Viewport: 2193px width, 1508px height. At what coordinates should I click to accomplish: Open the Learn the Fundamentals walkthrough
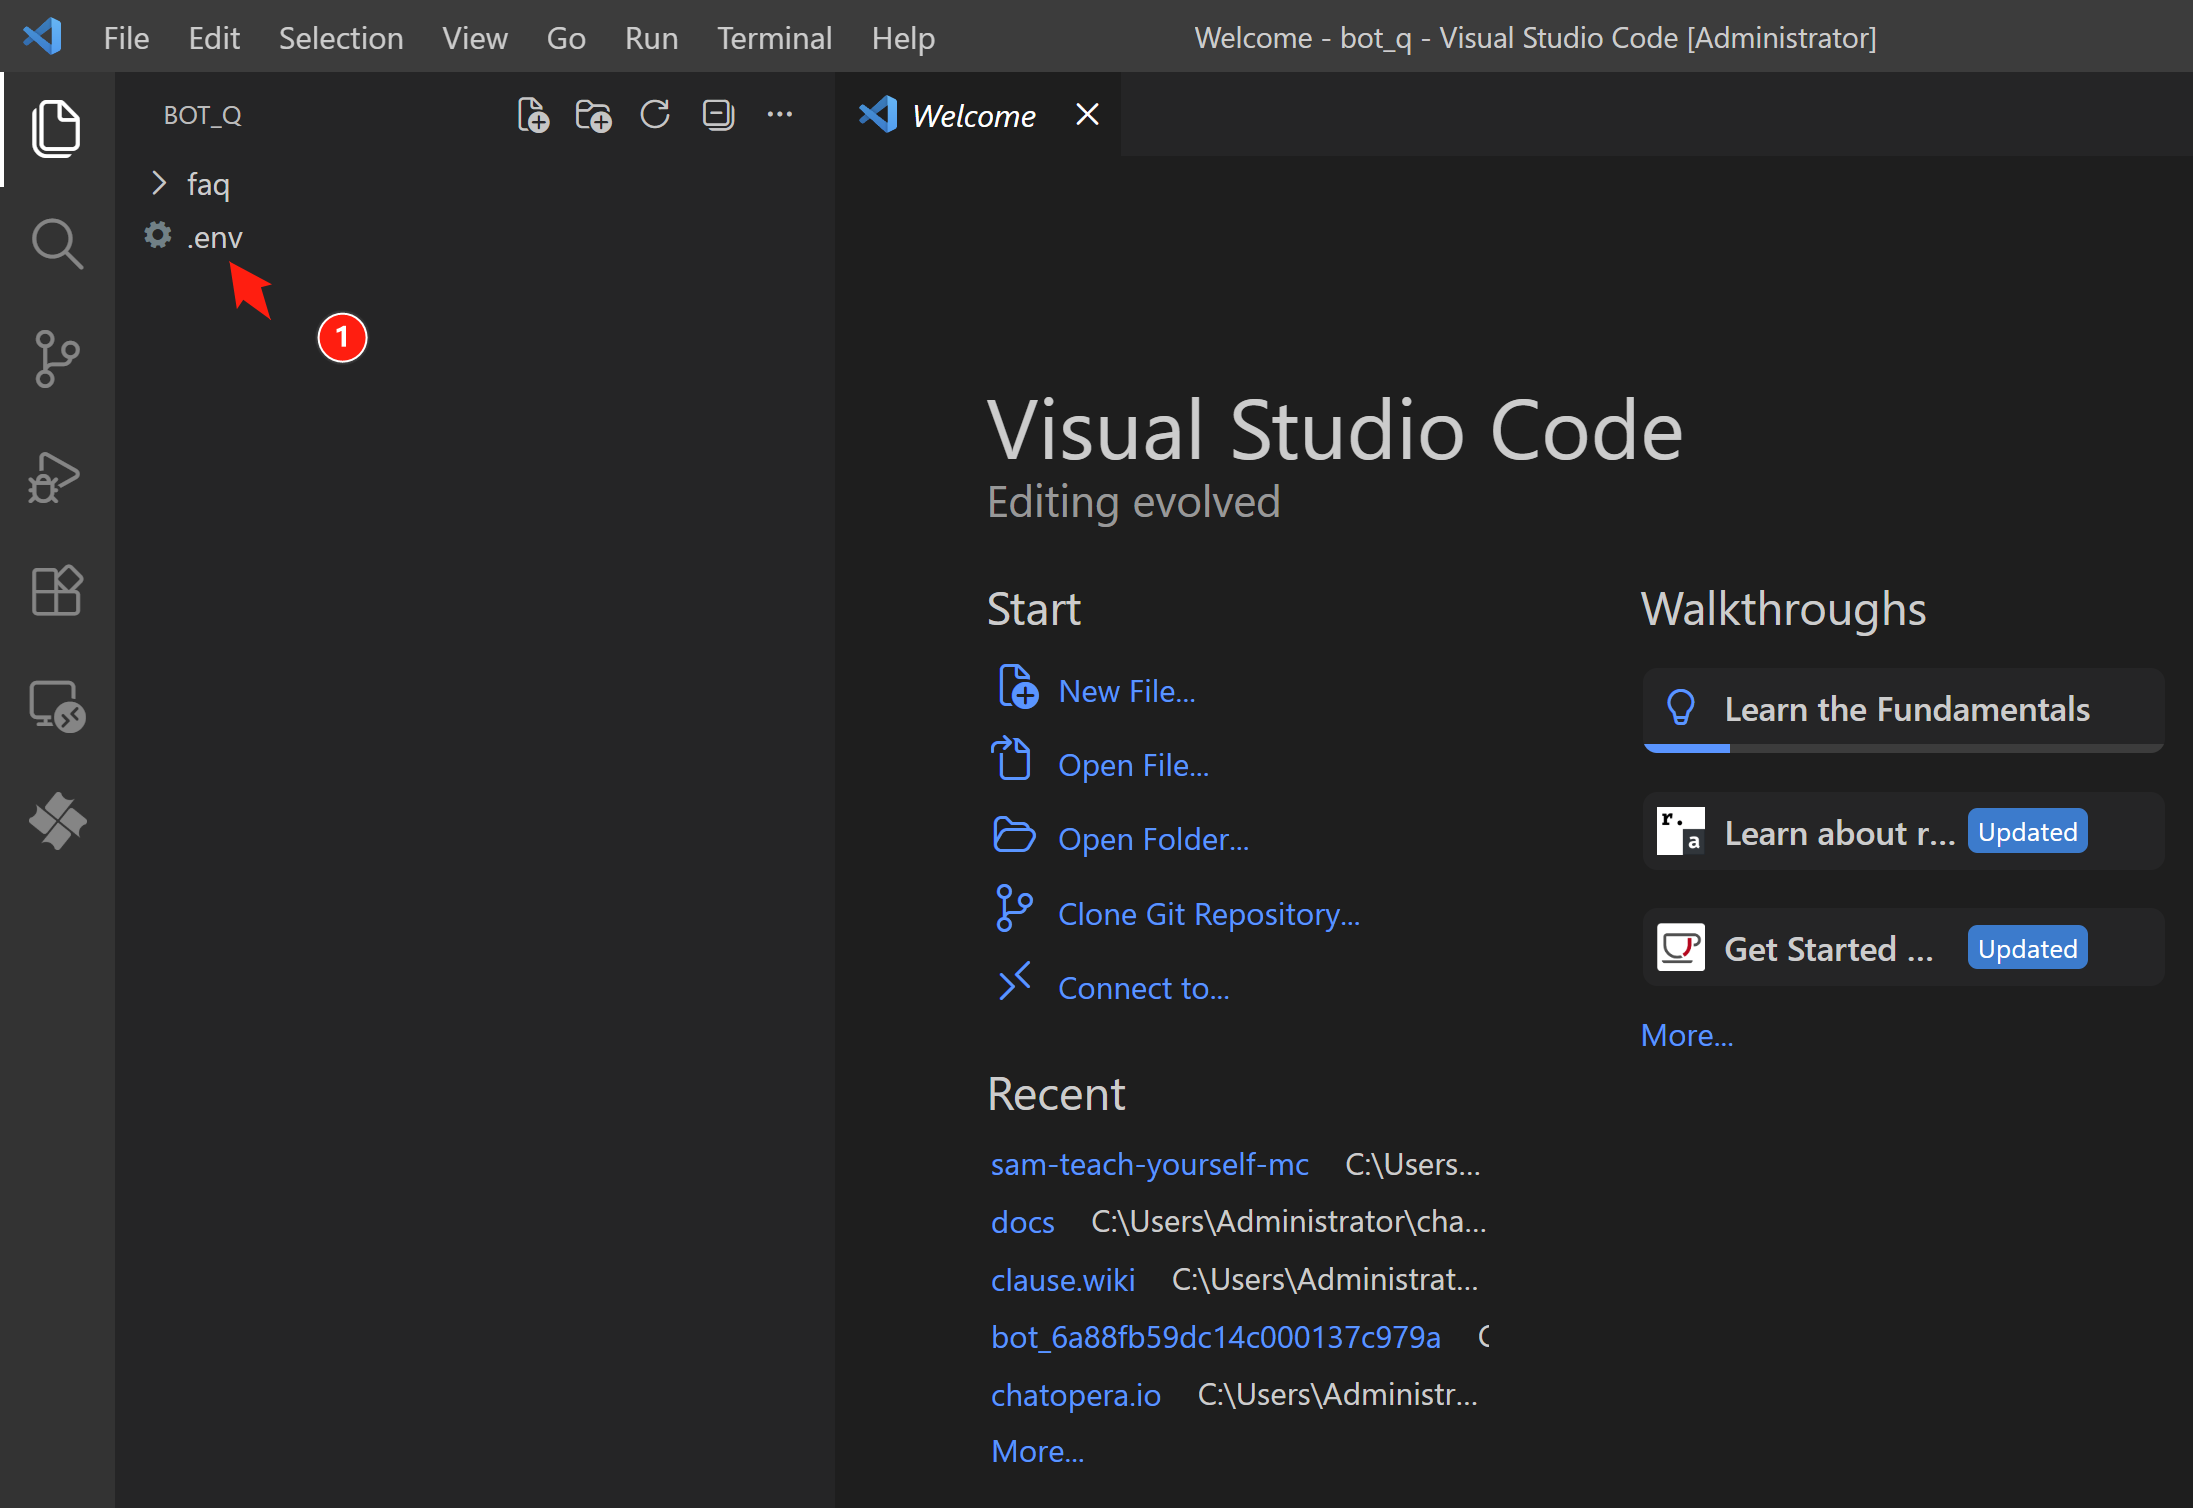coord(1903,710)
